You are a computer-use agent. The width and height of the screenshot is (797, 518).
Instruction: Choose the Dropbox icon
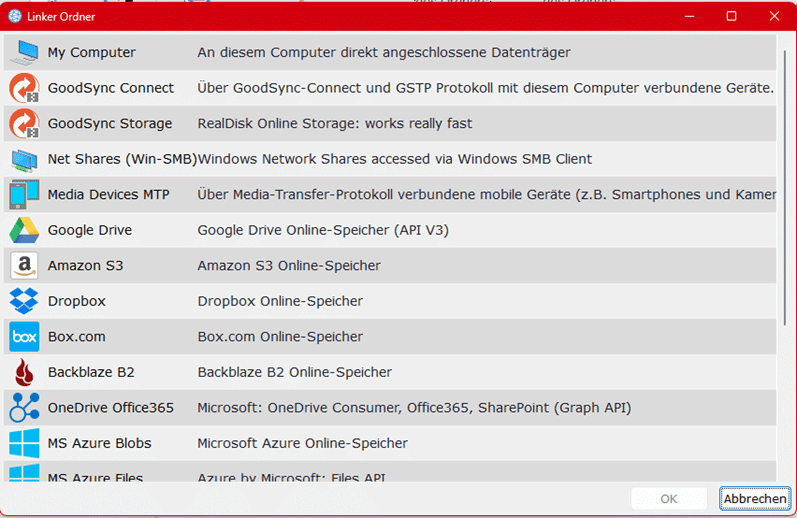coord(24,301)
